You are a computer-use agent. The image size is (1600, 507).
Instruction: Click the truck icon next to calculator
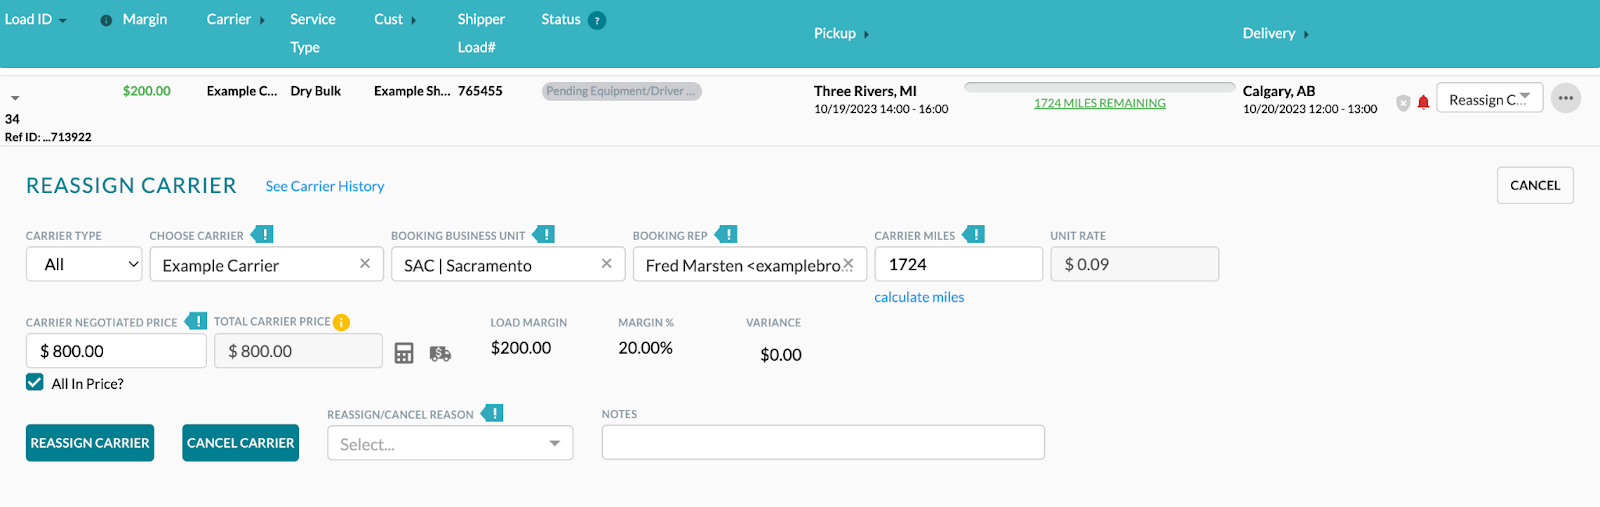pyautogui.click(x=440, y=353)
